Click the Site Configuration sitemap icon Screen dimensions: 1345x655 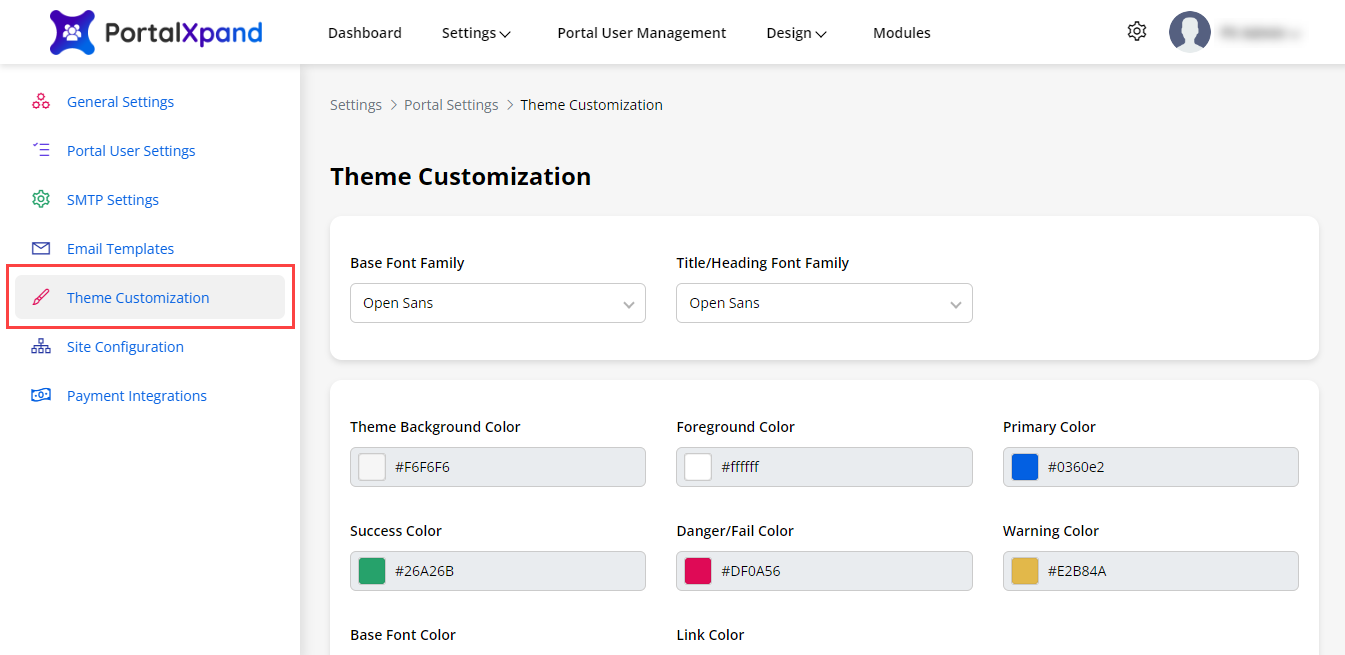point(41,347)
